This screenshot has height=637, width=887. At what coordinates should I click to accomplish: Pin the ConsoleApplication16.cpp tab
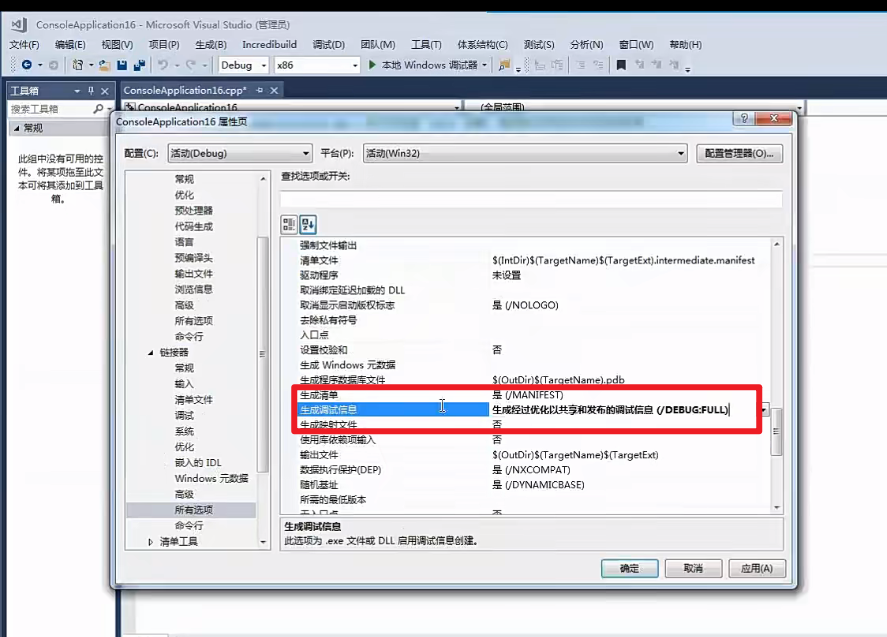point(260,90)
